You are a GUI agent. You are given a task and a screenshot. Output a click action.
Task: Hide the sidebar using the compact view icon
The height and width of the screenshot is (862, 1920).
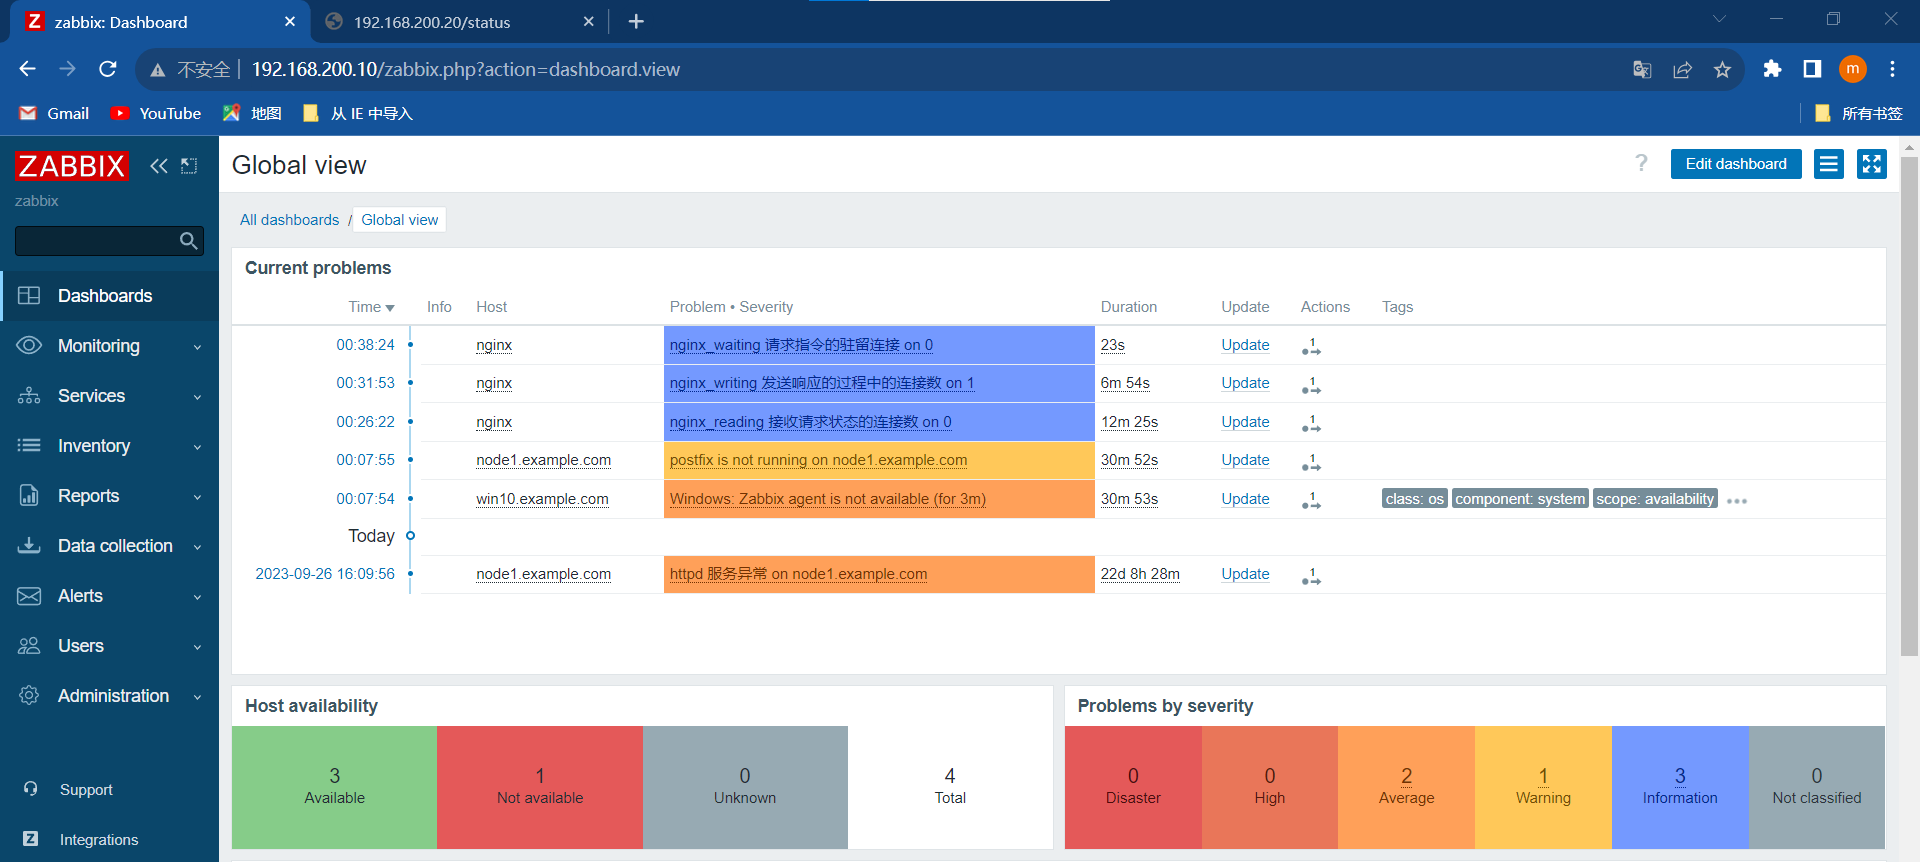189,166
